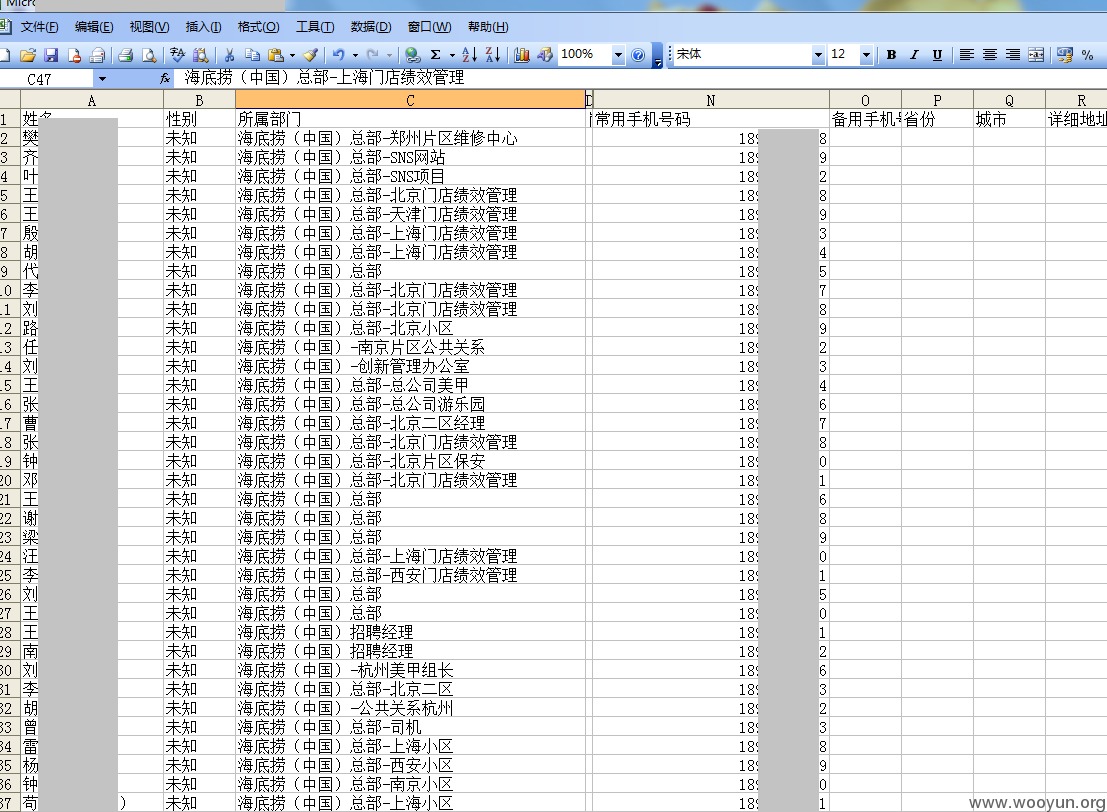Open the Chart Wizard icon
This screenshot has height=812, width=1107.
(x=522, y=54)
